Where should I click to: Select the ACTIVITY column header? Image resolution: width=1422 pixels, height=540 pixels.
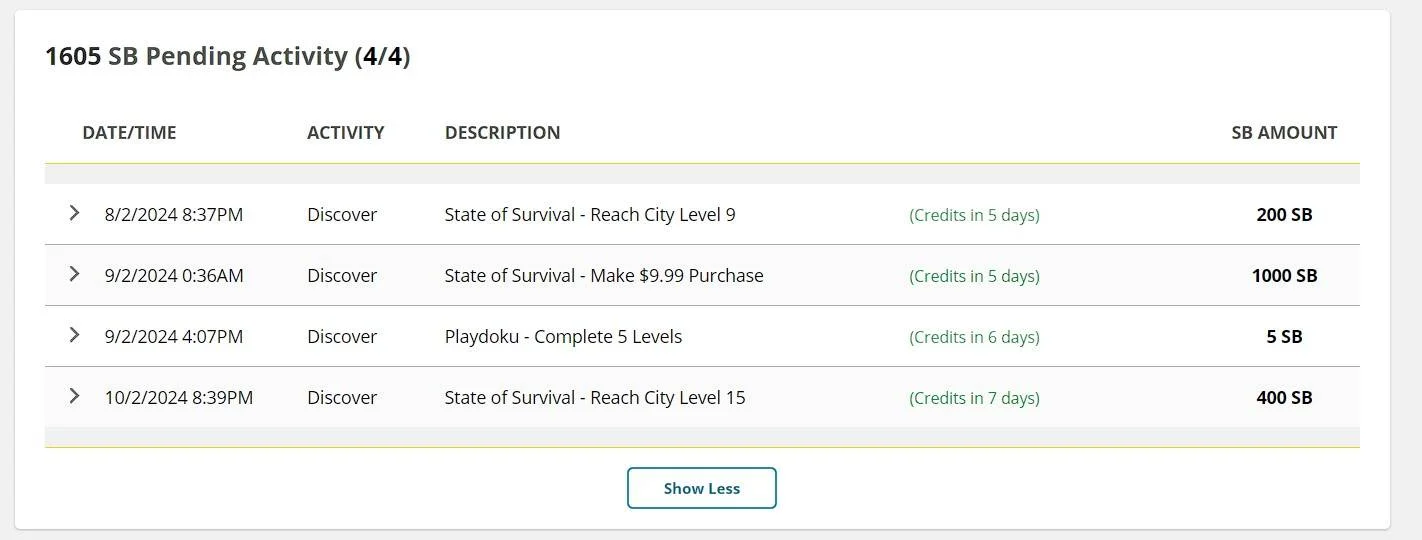coord(345,132)
